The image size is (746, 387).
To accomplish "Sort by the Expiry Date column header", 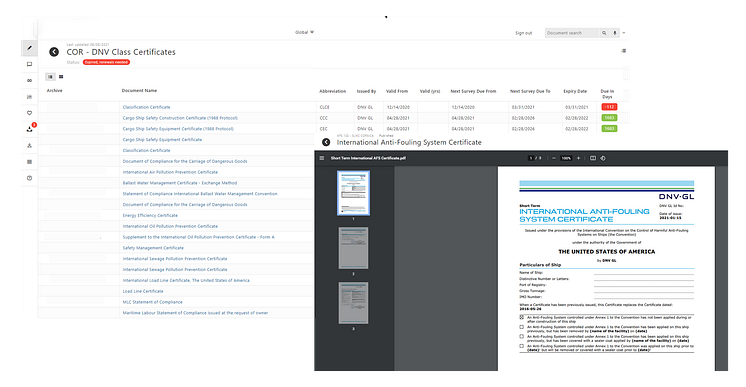I will pos(575,91).
